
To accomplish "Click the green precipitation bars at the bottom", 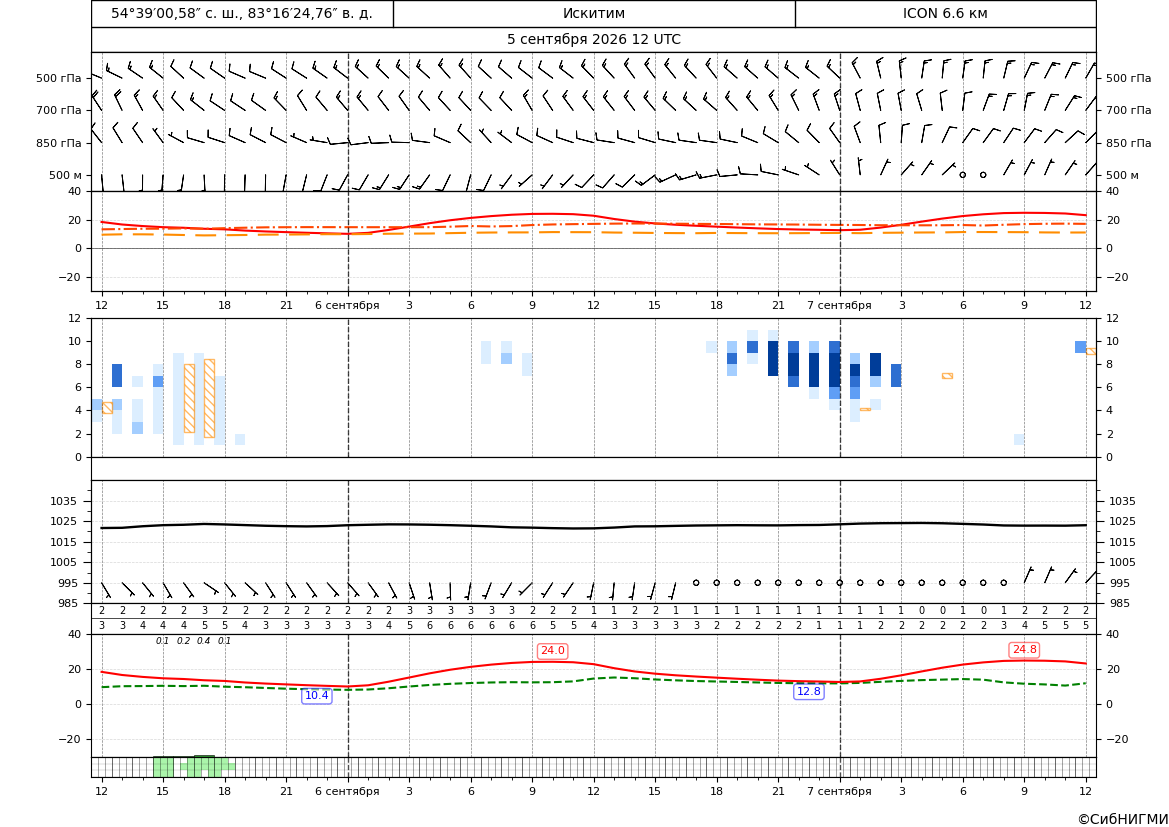I will (195, 767).
